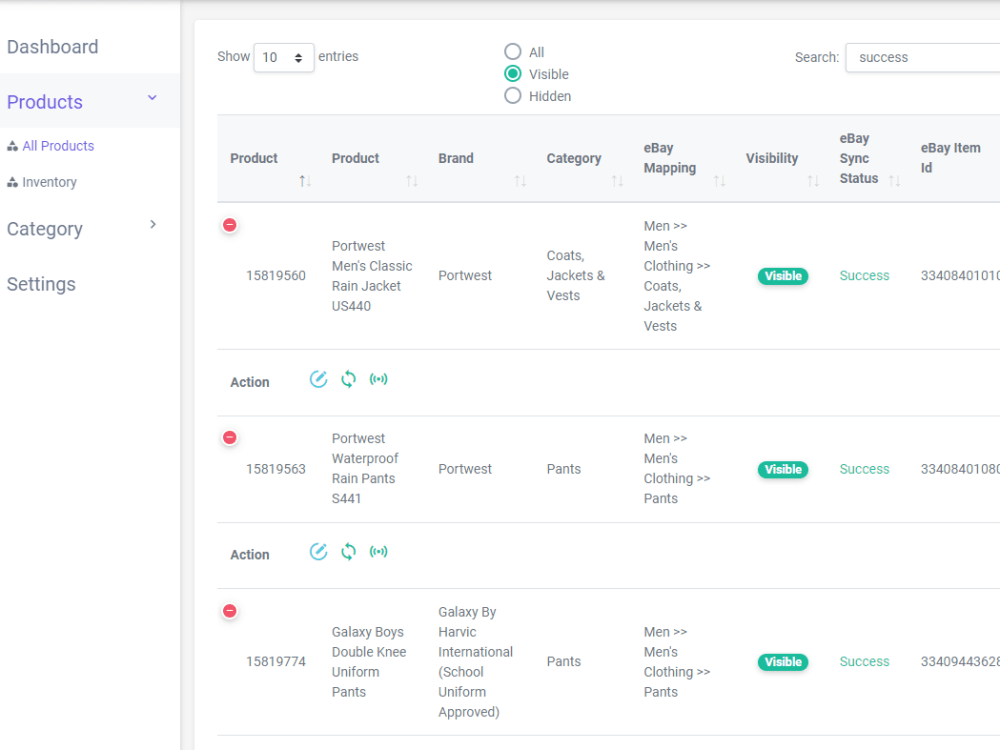Screen dimensions: 1000x750
Task: Open Settings from the sidebar
Action: tap(41, 284)
